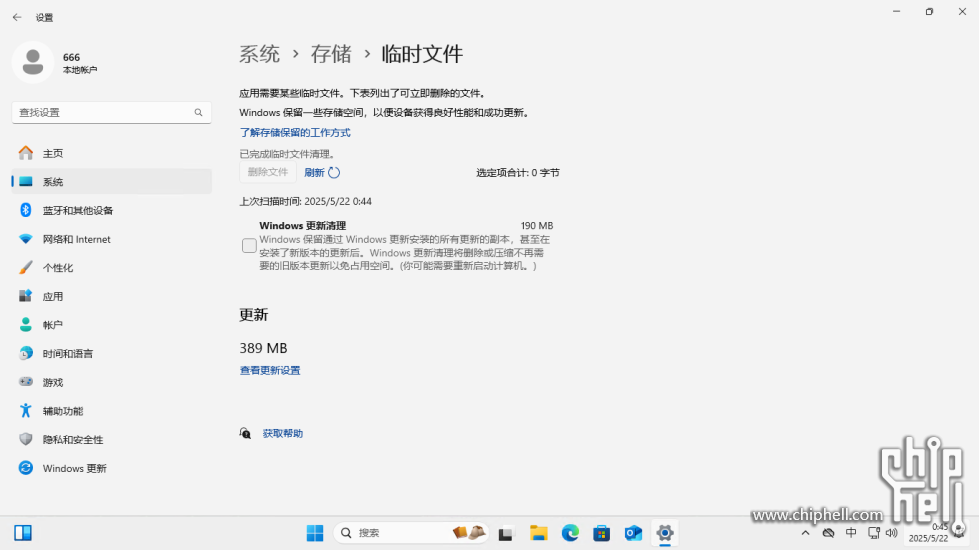
Task: Open the volume tray icon
Action: click(x=892, y=533)
